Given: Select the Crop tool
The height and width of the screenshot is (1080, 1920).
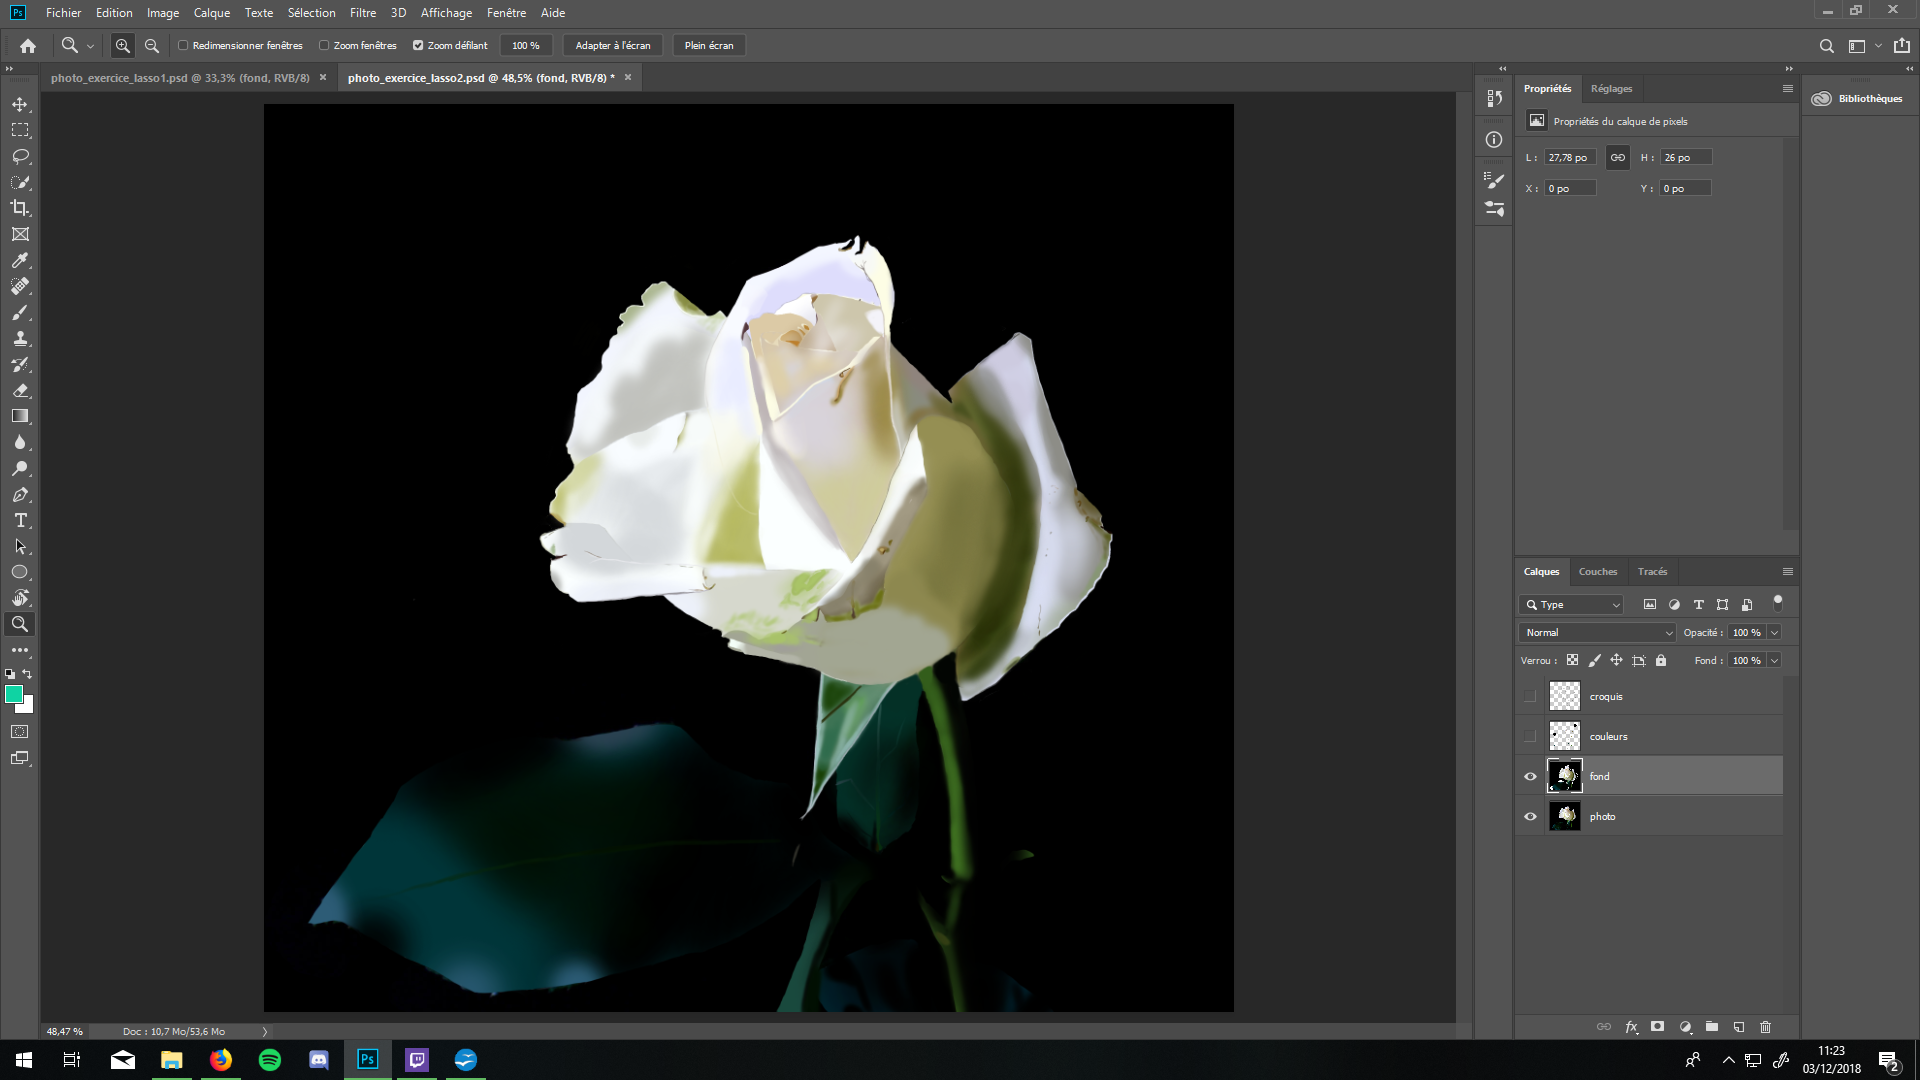Looking at the screenshot, I should click(20, 208).
